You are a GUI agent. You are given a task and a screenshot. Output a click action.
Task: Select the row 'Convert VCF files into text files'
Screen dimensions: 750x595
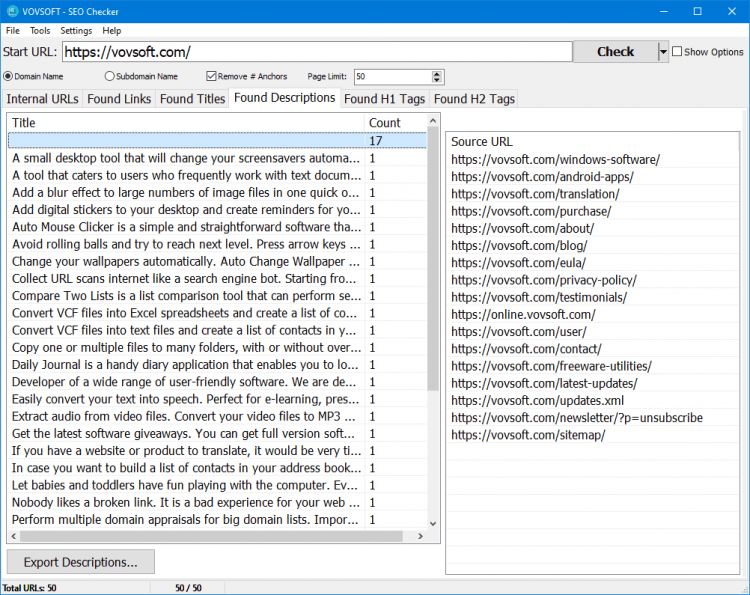(x=217, y=331)
